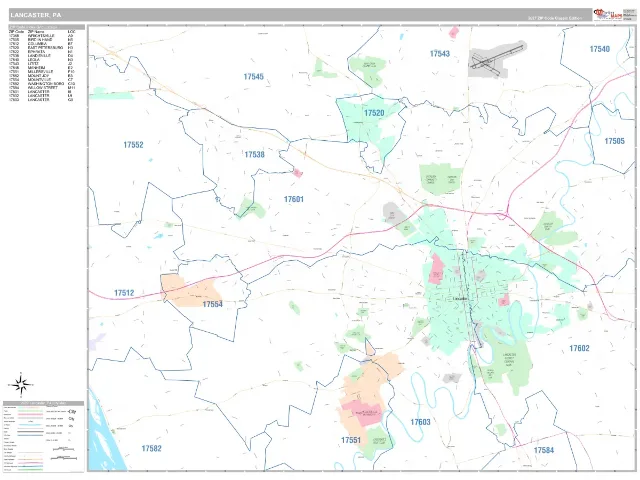The image size is (640, 480).
Task: Click the compass rose symbol
Action: pyautogui.click(x=21, y=384)
